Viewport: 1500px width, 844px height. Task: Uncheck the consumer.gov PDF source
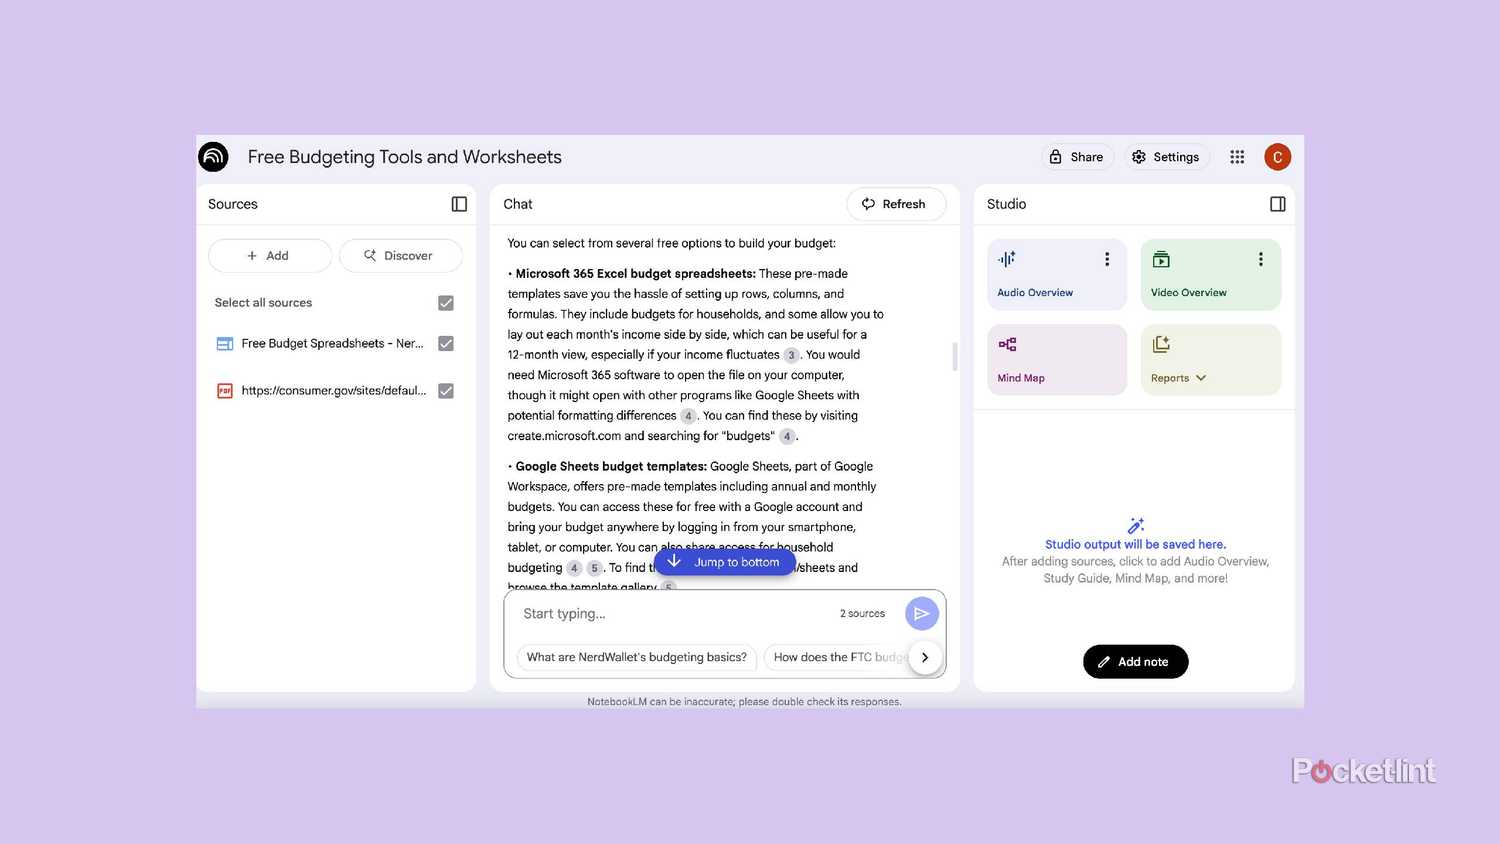[446, 391]
